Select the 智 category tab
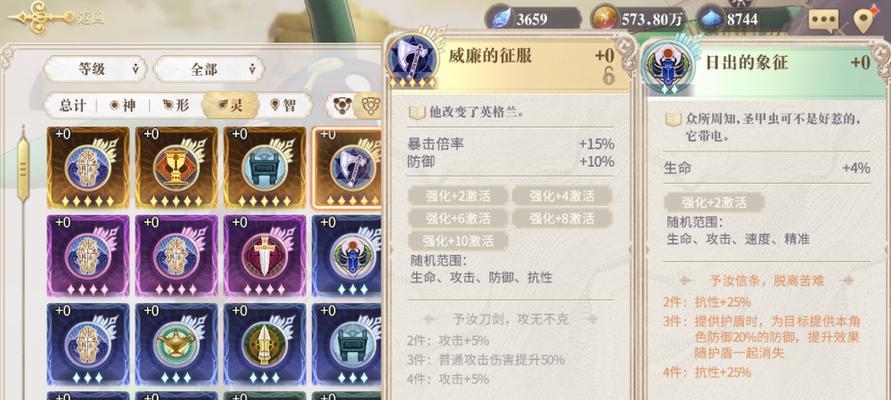The width and height of the screenshot is (891, 400). (283, 105)
